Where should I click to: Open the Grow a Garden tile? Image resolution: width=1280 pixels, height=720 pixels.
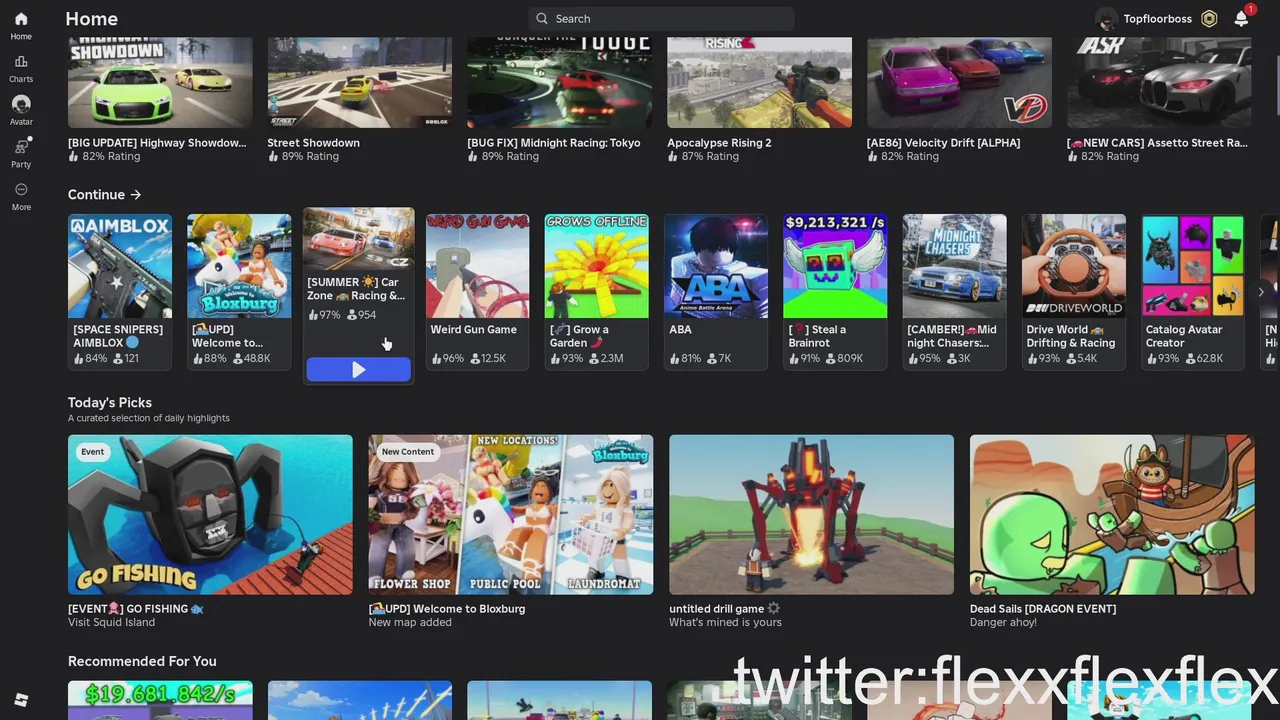point(597,291)
